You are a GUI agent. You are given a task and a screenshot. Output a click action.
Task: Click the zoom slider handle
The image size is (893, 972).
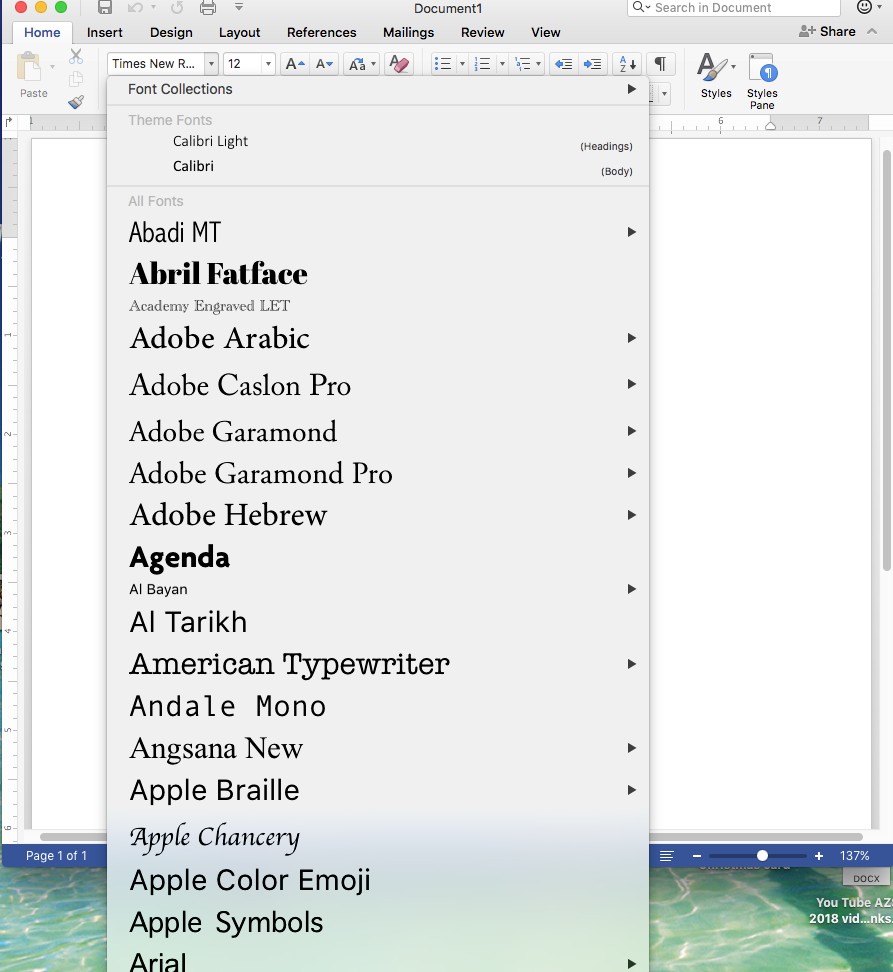[762, 856]
